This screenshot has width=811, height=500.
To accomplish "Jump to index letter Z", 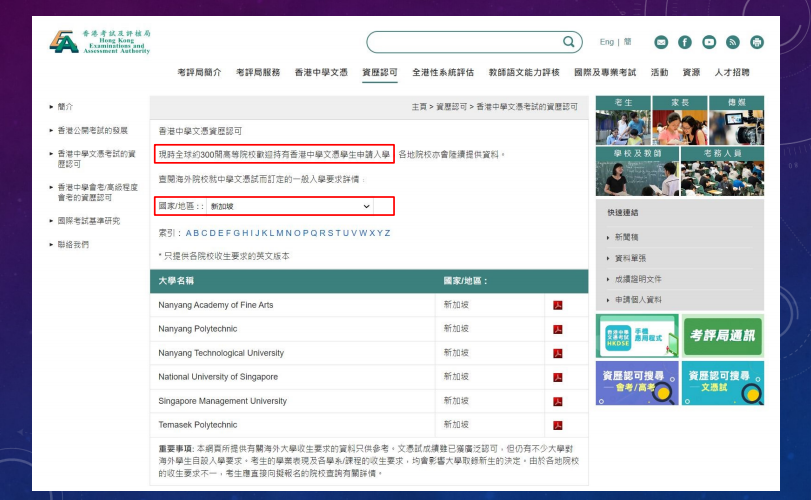I will pos(387,233).
